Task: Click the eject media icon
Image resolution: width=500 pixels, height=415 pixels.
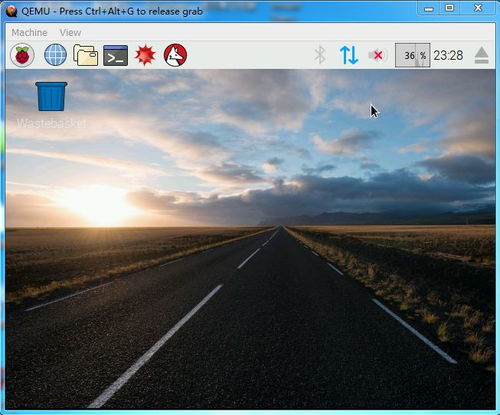Action: [481, 55]
